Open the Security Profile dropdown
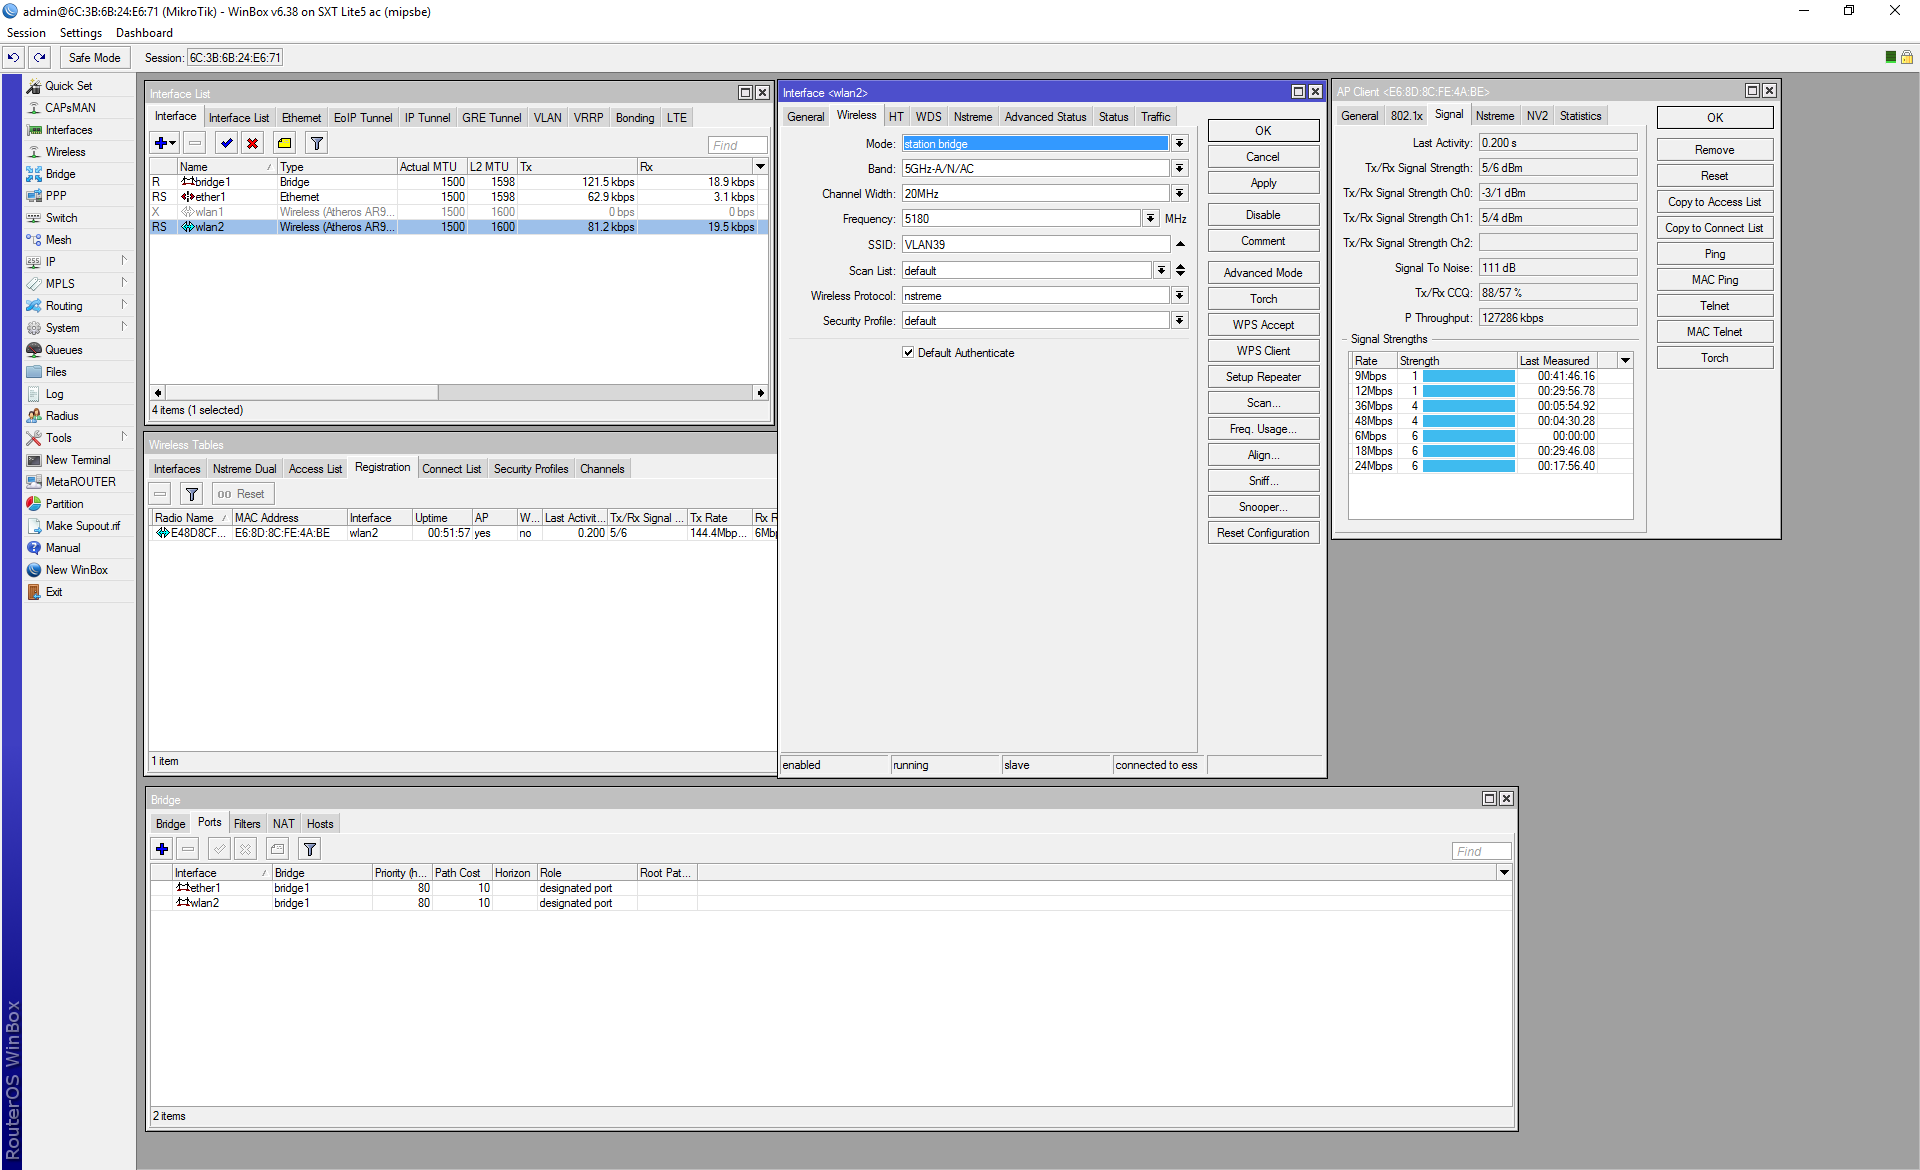This screenshot has width=1920, height=1170. click(1180, 321)
